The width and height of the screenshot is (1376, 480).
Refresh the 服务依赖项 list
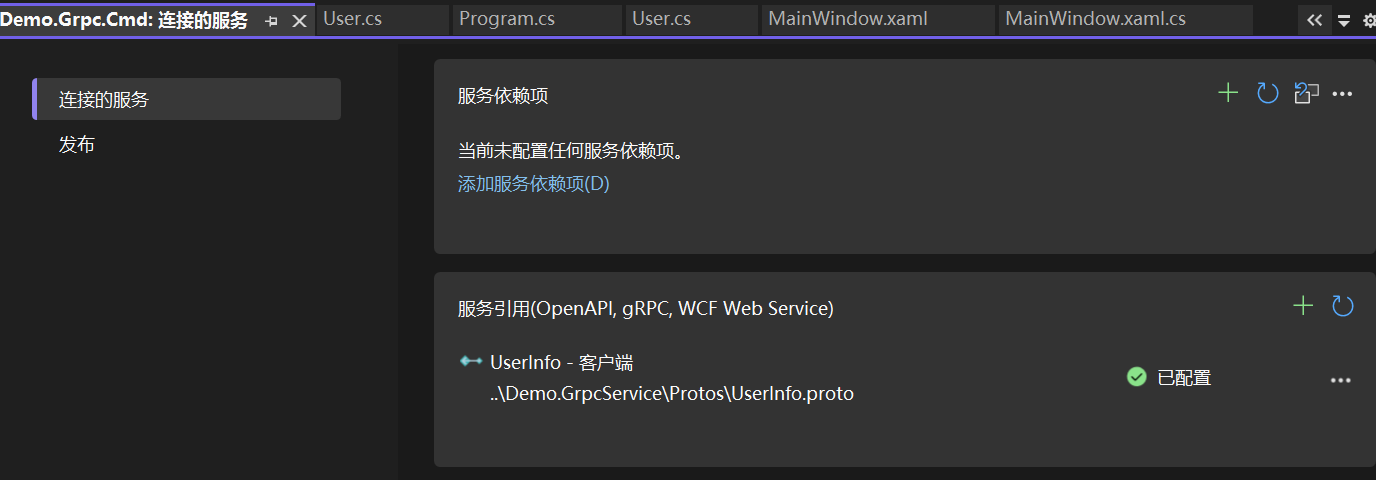tap(1267, 93)
